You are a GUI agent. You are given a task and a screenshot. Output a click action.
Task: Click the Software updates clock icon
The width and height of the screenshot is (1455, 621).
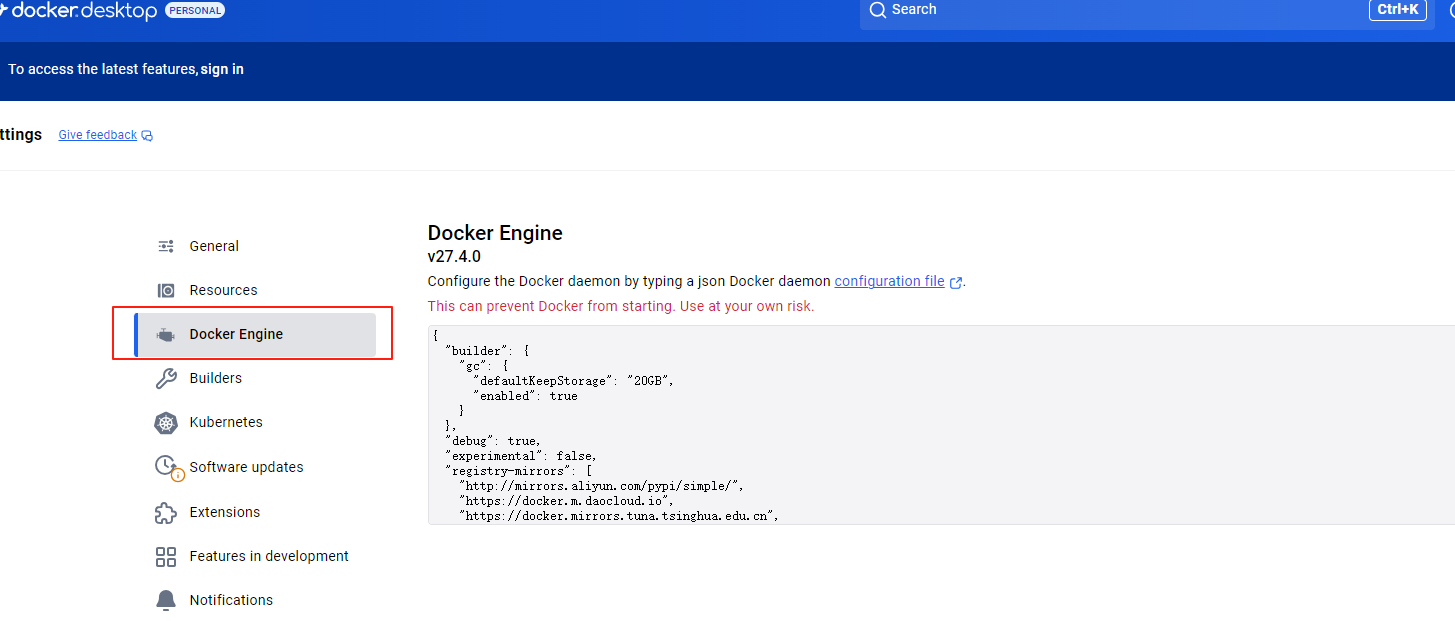coord(168,467)
